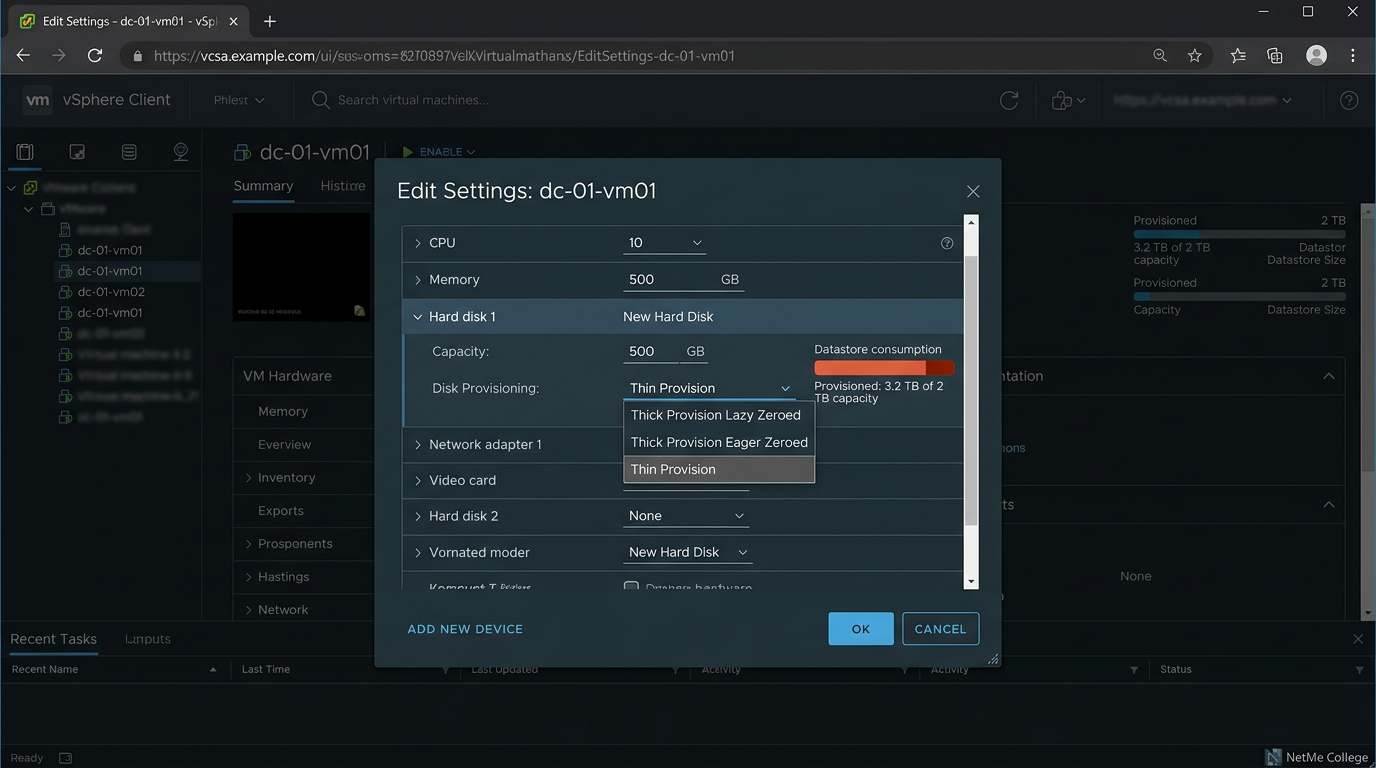Click the corner icon on console thumbnail
The width and height of the screenshot is (1376, 768).
click(x=359, y=311)
